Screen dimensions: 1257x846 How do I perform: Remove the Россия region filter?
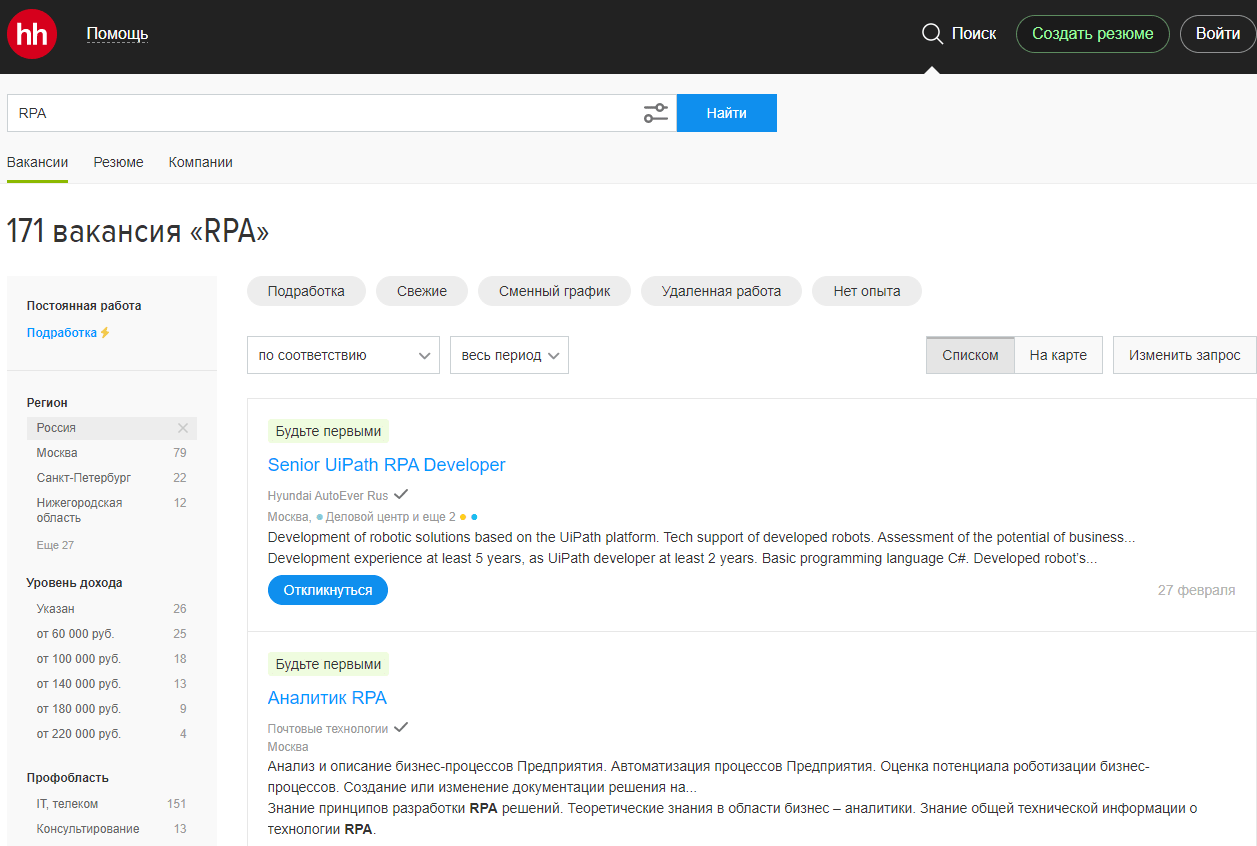[x=182, y=428]
